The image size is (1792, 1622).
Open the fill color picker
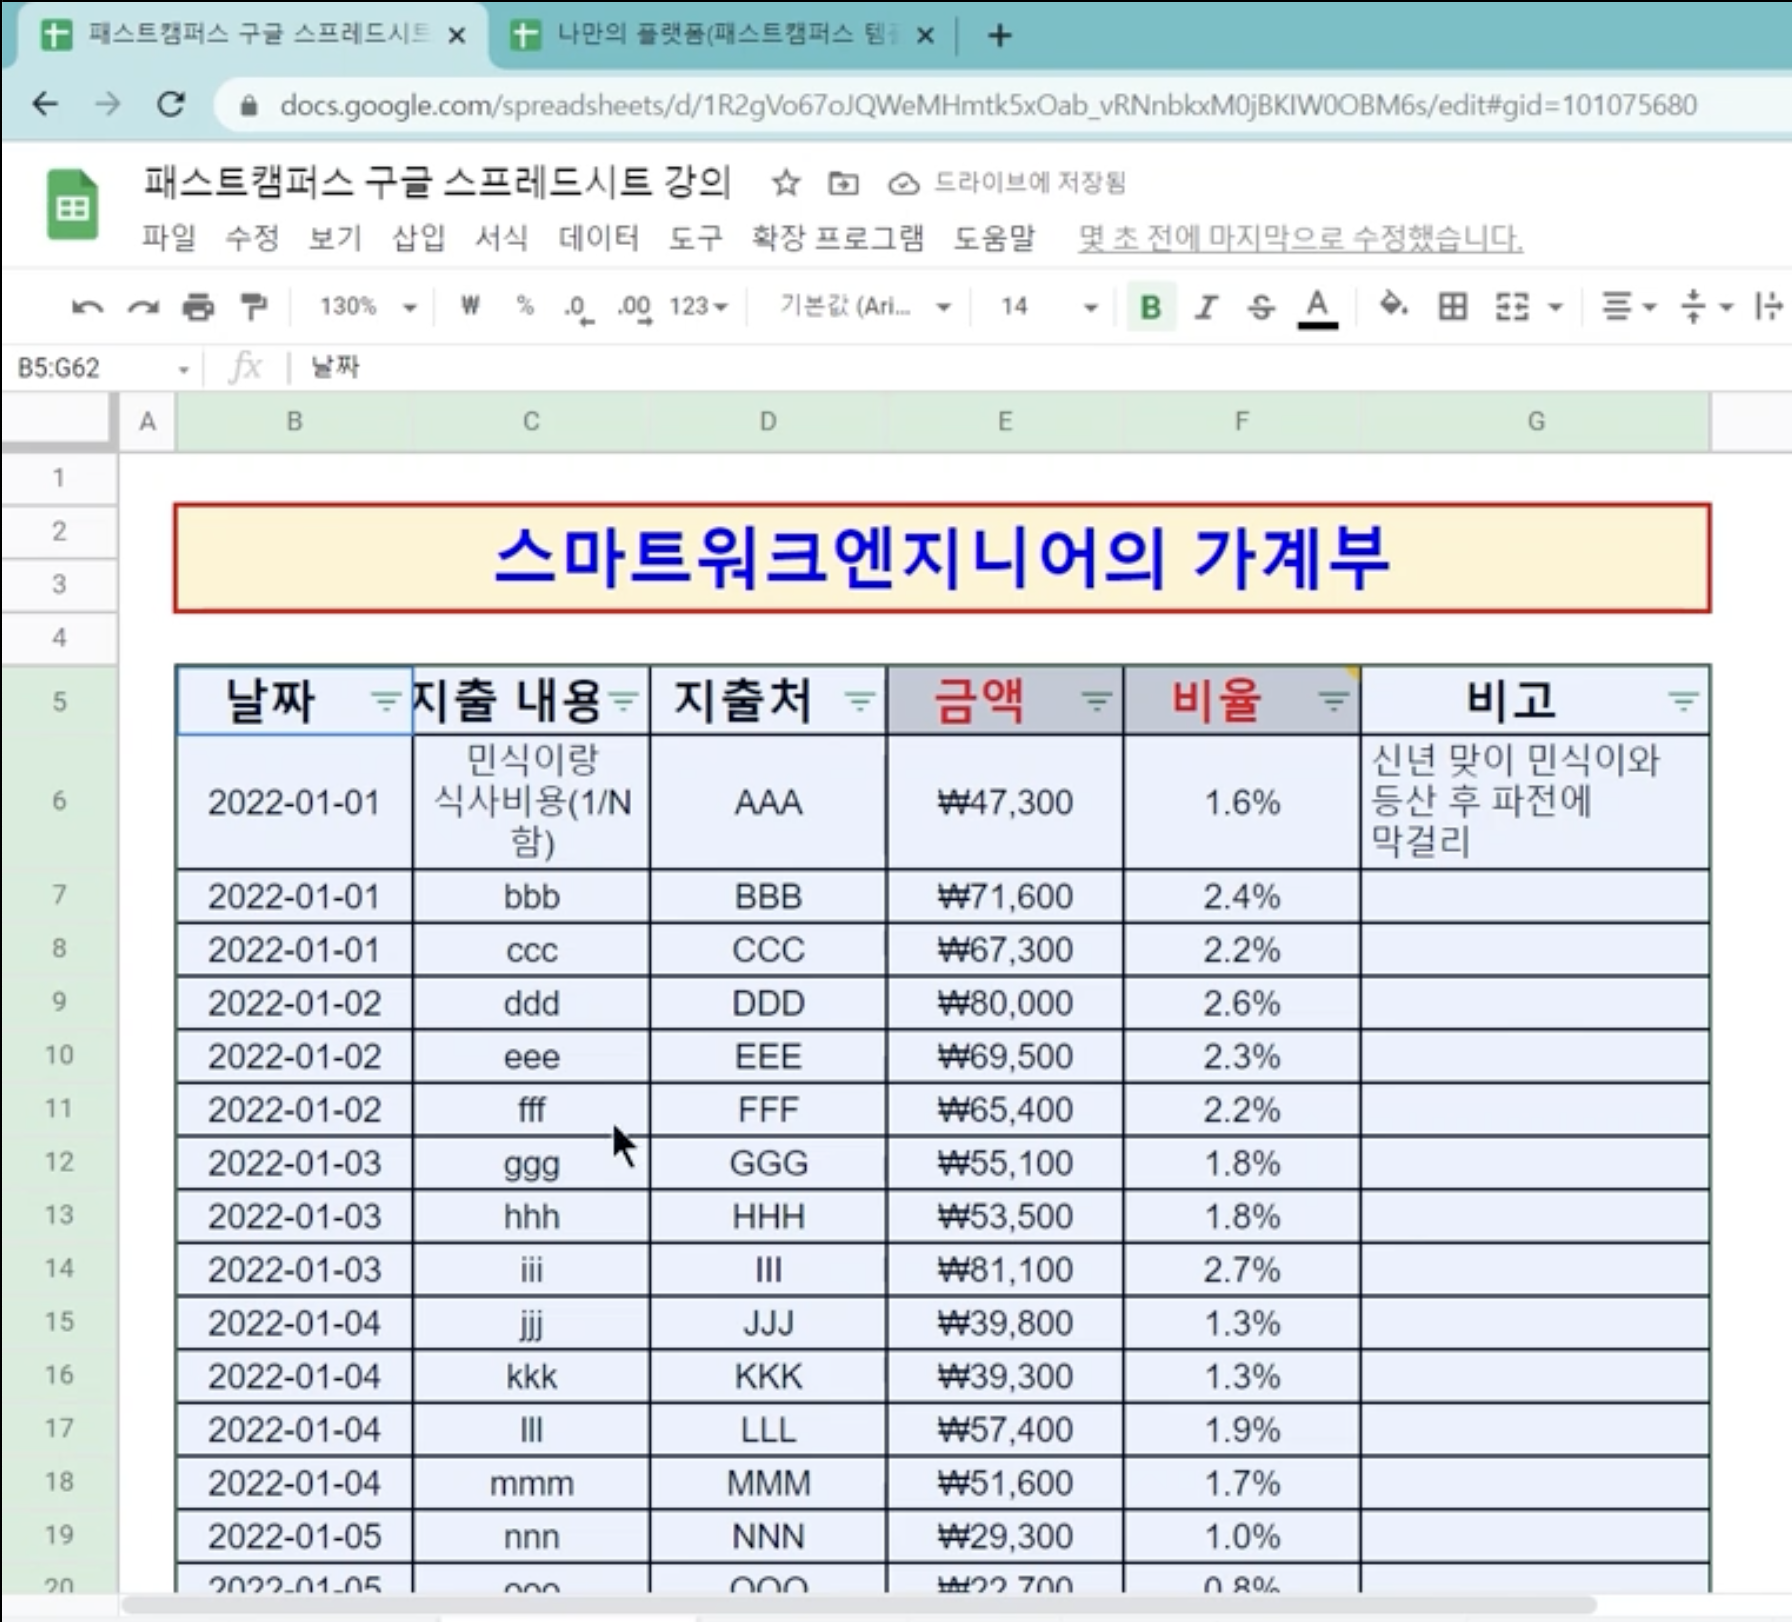pyautogui.click(x=1393, y=305)
